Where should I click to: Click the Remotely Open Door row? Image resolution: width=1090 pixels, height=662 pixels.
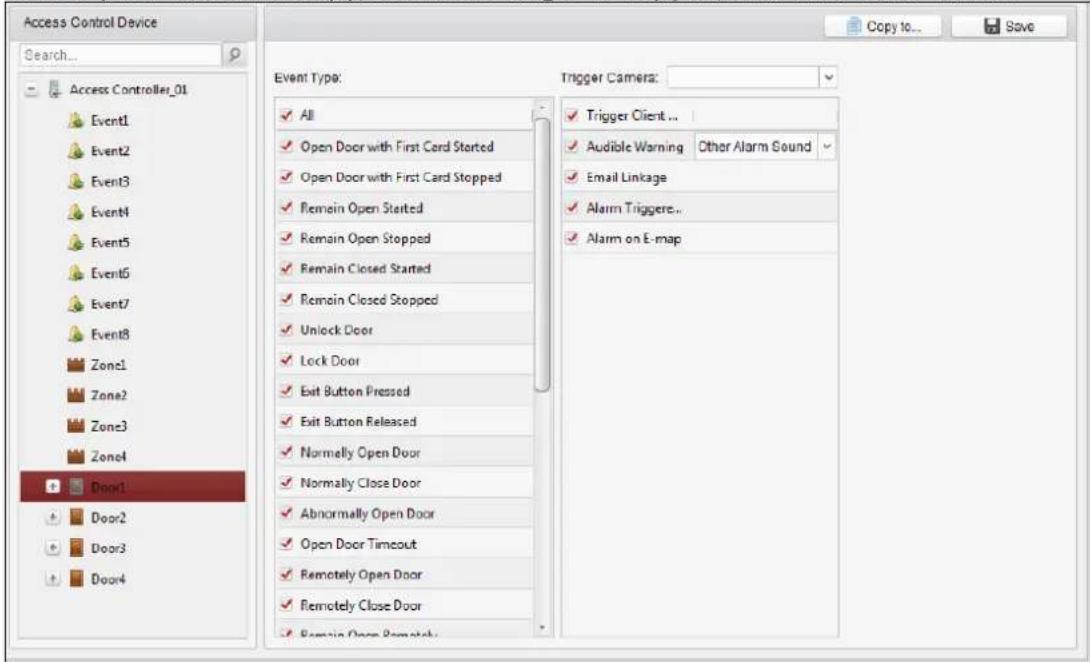(405, 574)
